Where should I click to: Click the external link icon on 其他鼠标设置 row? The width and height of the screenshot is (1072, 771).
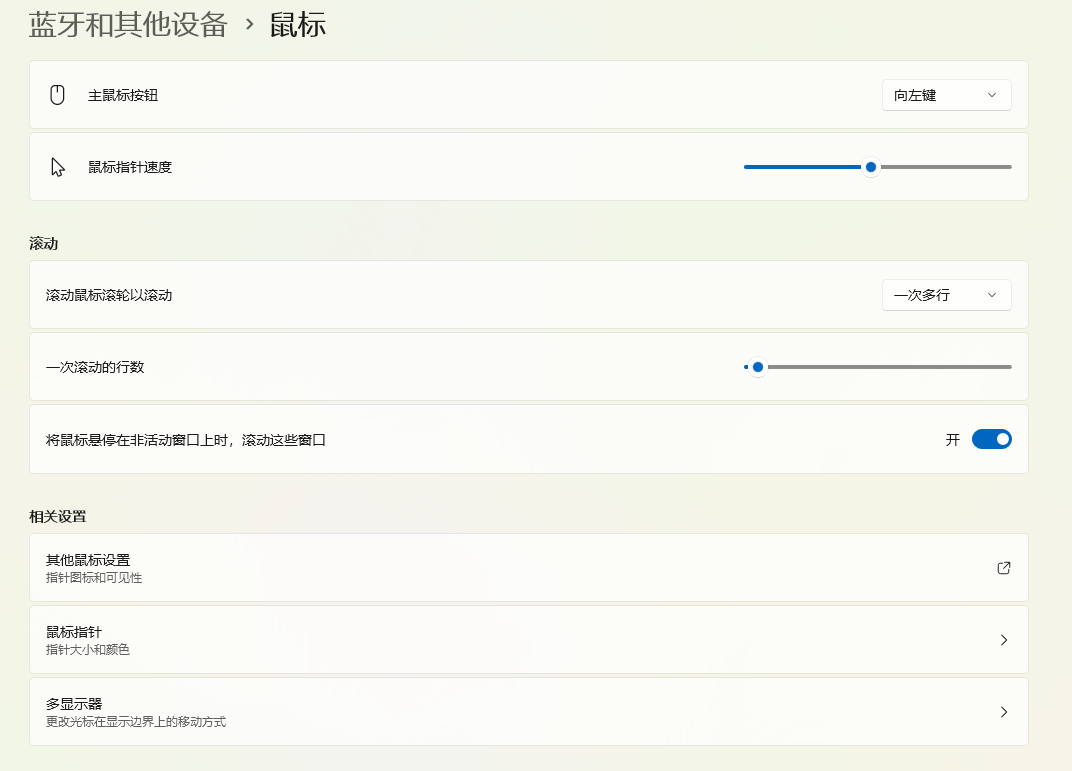coord(1003,567)
